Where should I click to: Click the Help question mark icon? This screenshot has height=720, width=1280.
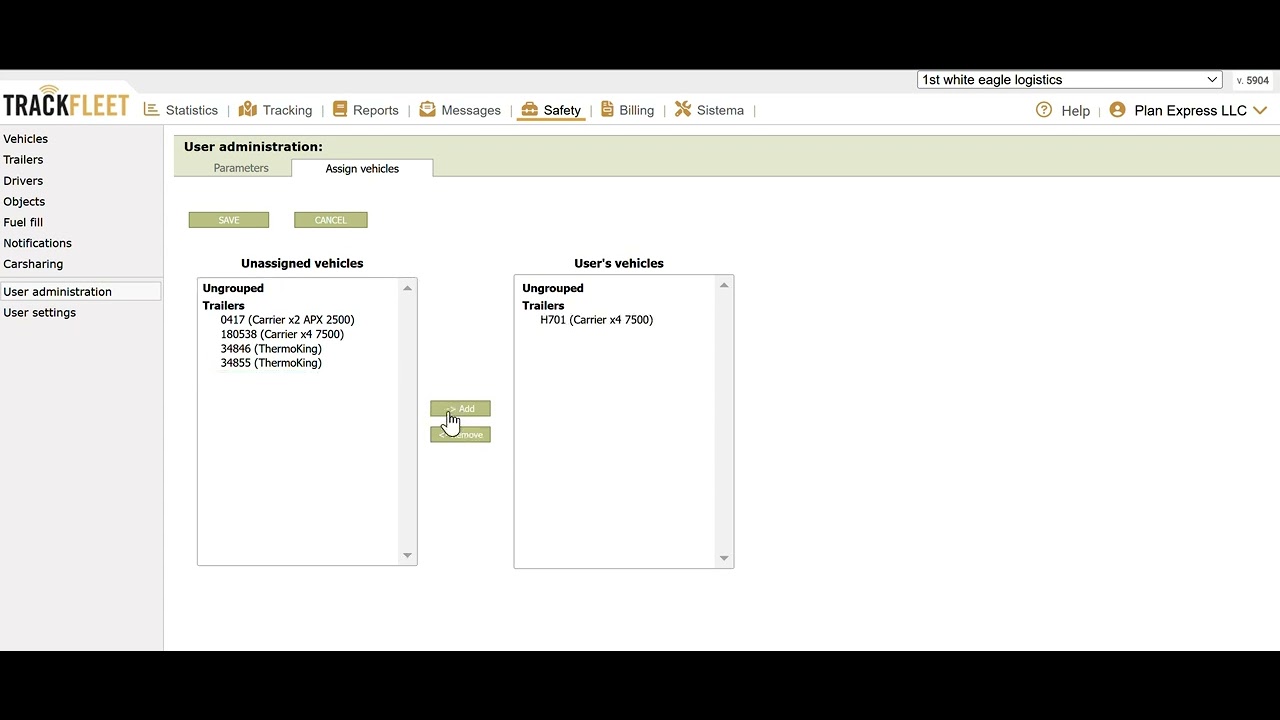[1044, 110]
